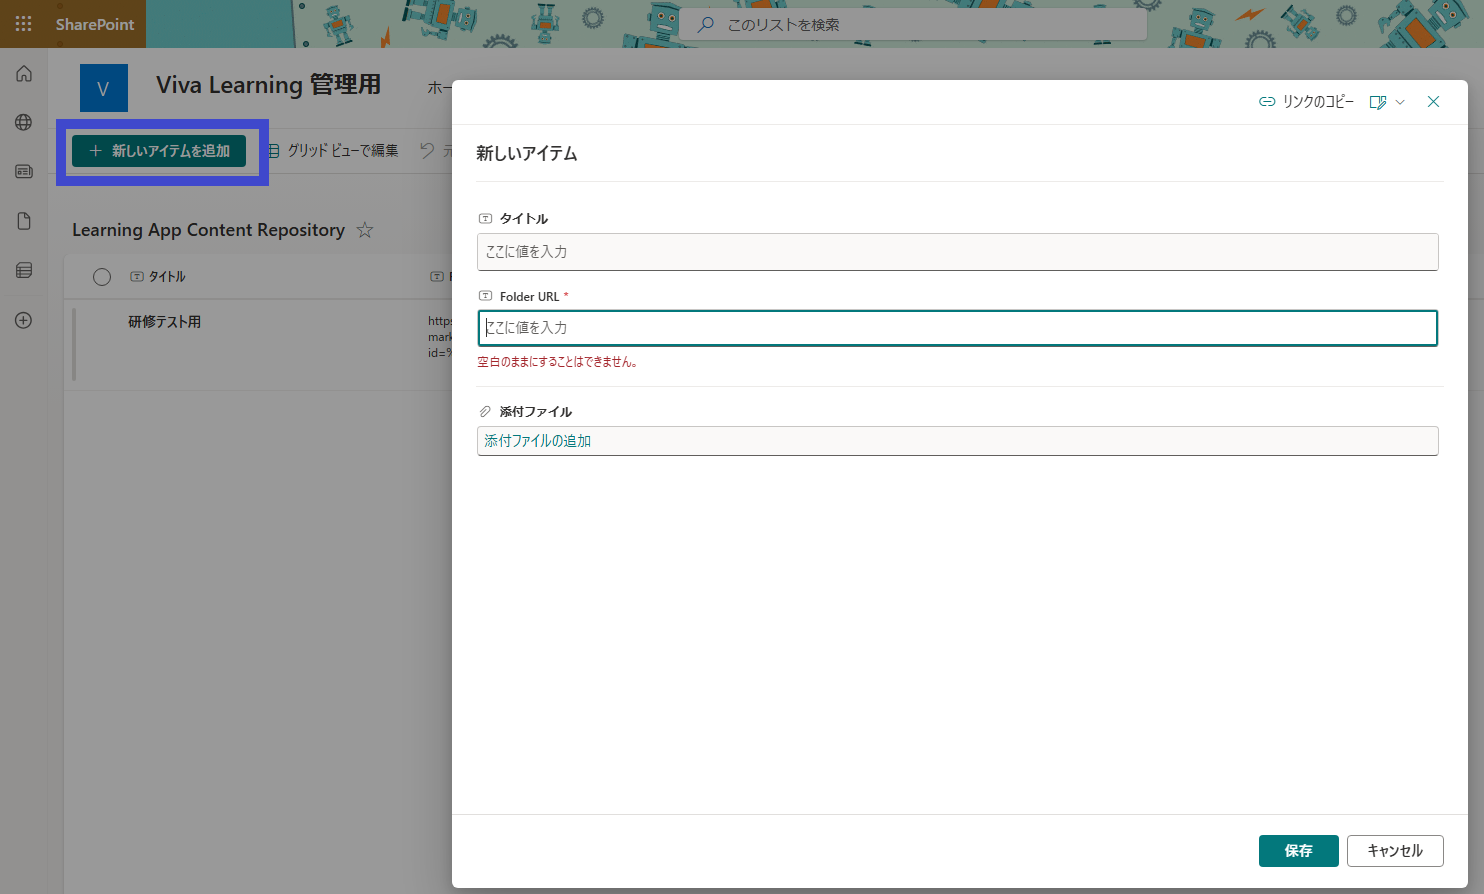
Task: Favorite the list with the star icon
Action: pos(365,230)
